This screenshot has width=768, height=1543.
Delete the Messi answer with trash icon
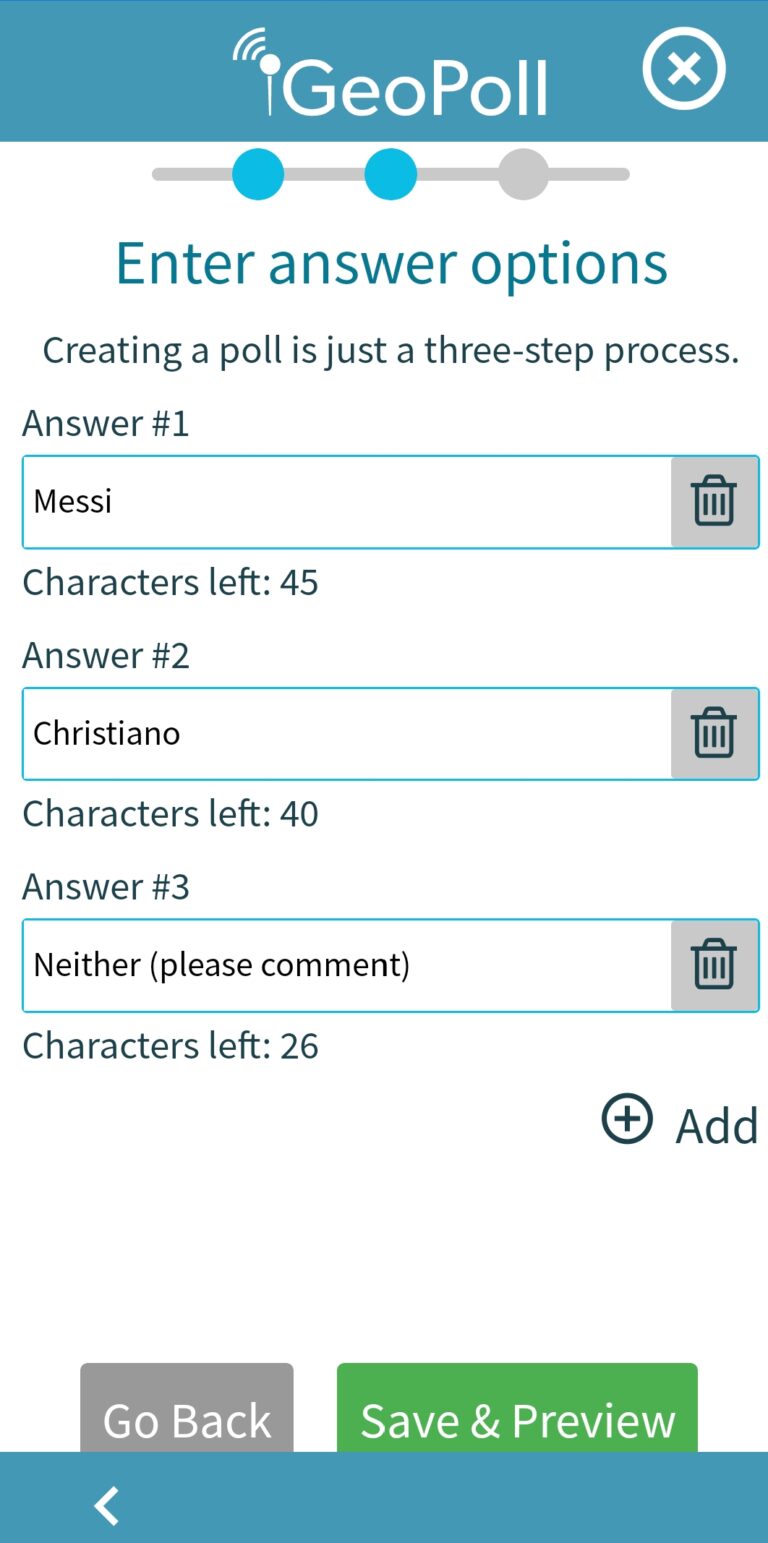[714, 502]
